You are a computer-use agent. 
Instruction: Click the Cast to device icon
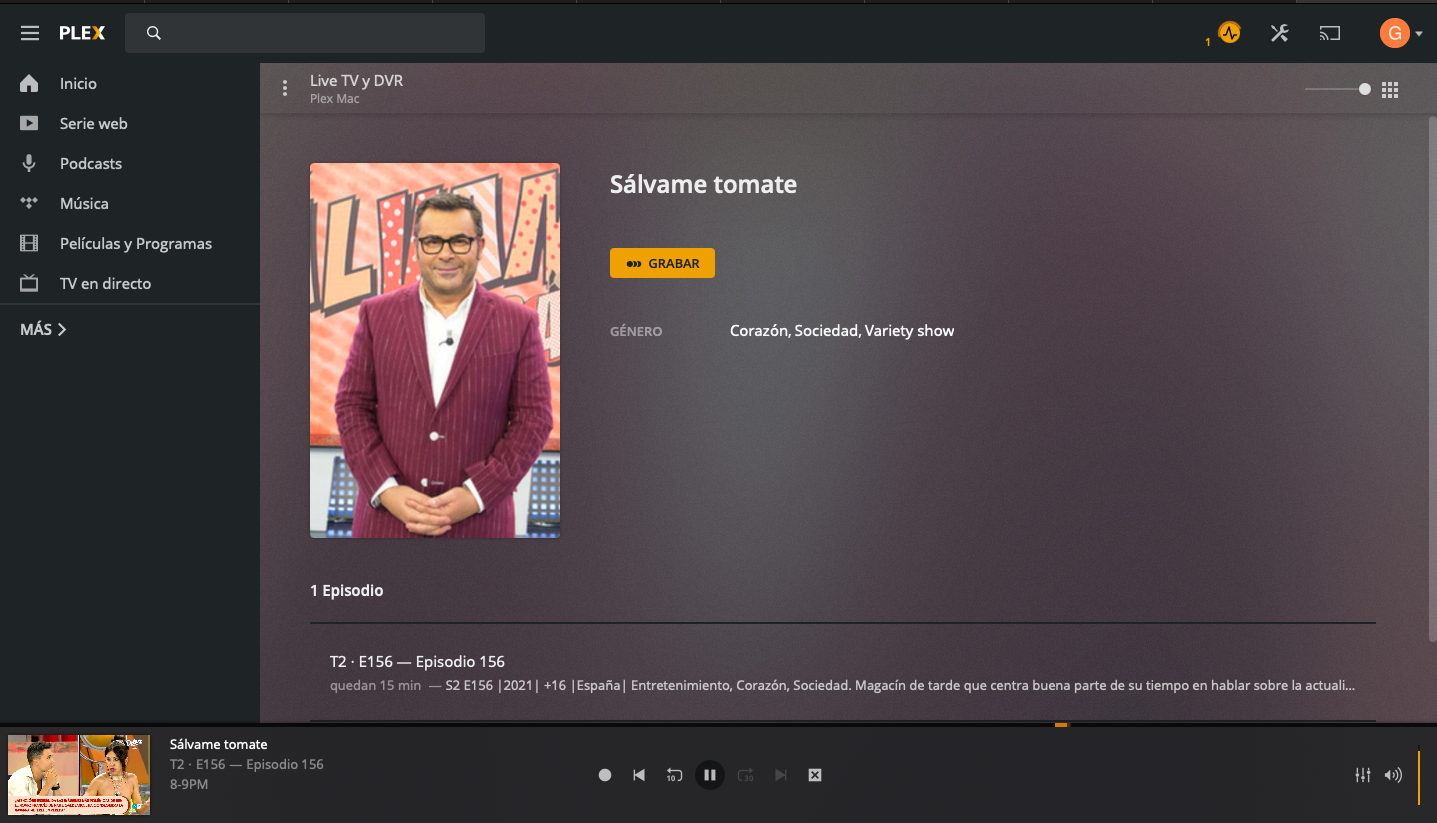[x=1329, y=33]
